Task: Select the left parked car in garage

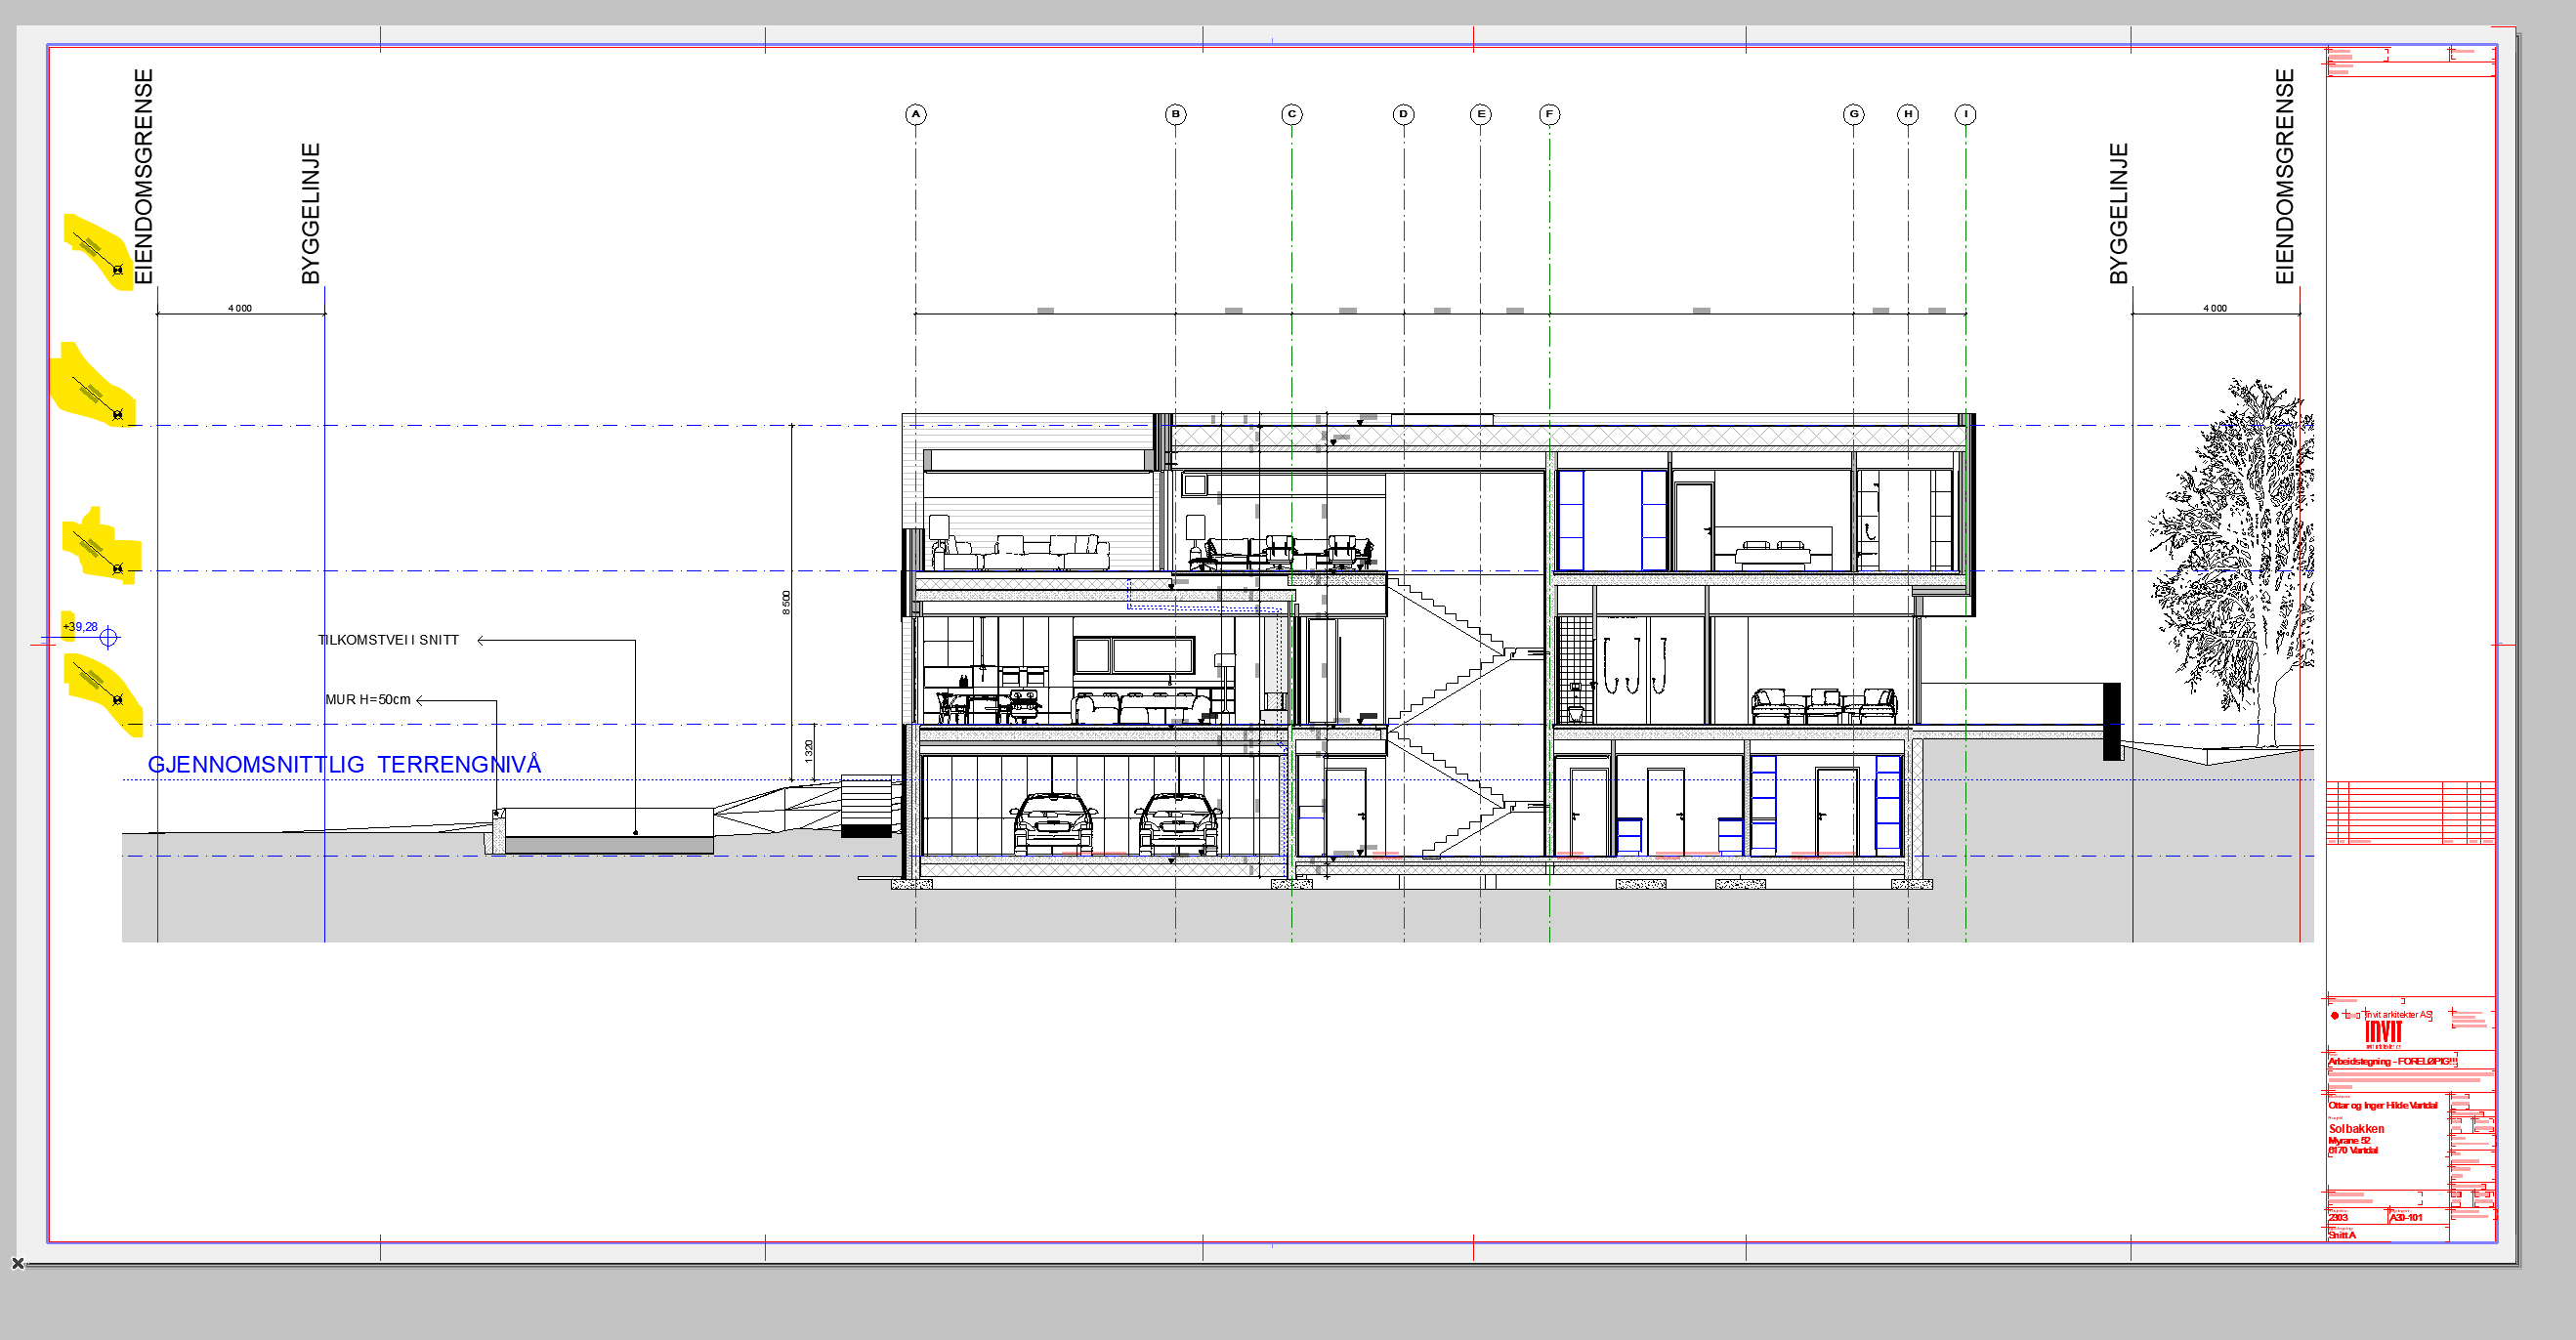Action: pyautogui.click(x=1053, y=823)
